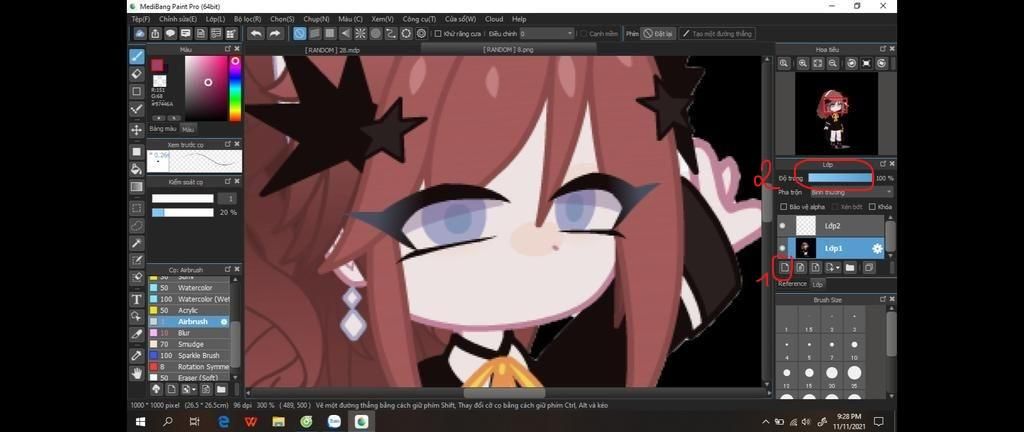Select the Smudge brush

[189, 344]
